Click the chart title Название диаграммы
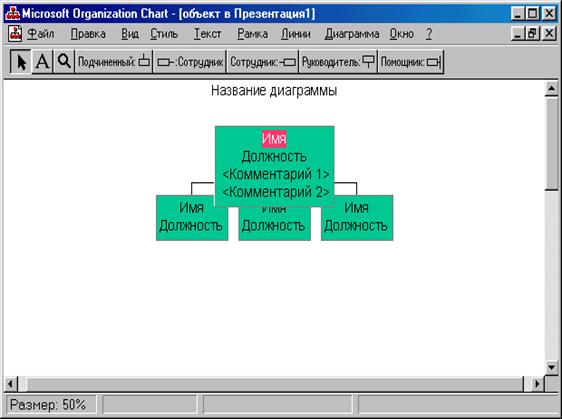The image size is (562, 419). pyautogui.click(x=274, y=90)
